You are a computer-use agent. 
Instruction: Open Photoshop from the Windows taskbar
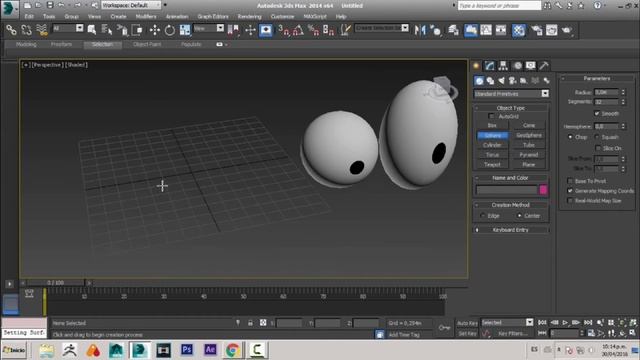[187, 350]
